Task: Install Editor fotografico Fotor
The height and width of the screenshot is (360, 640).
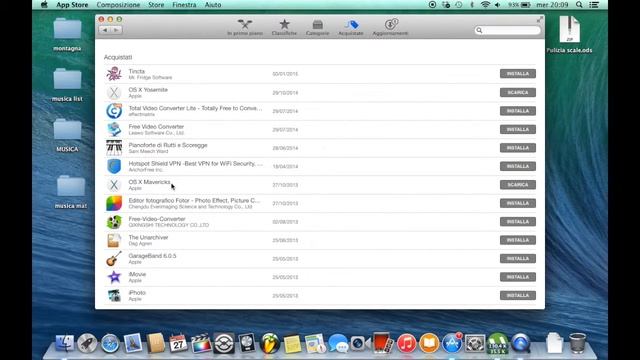Action: tap(518, 203)
